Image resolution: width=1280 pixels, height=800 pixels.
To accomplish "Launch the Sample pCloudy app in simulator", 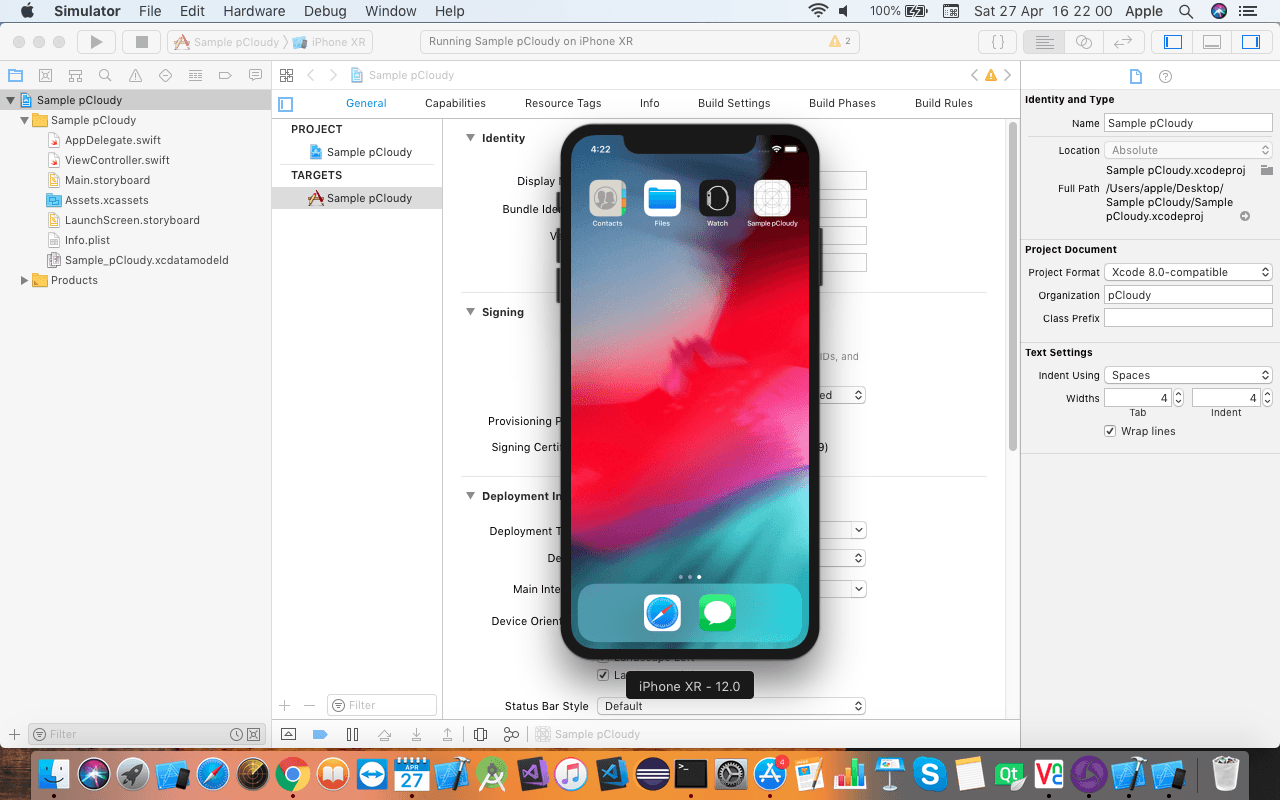I will tap(772, 198).
